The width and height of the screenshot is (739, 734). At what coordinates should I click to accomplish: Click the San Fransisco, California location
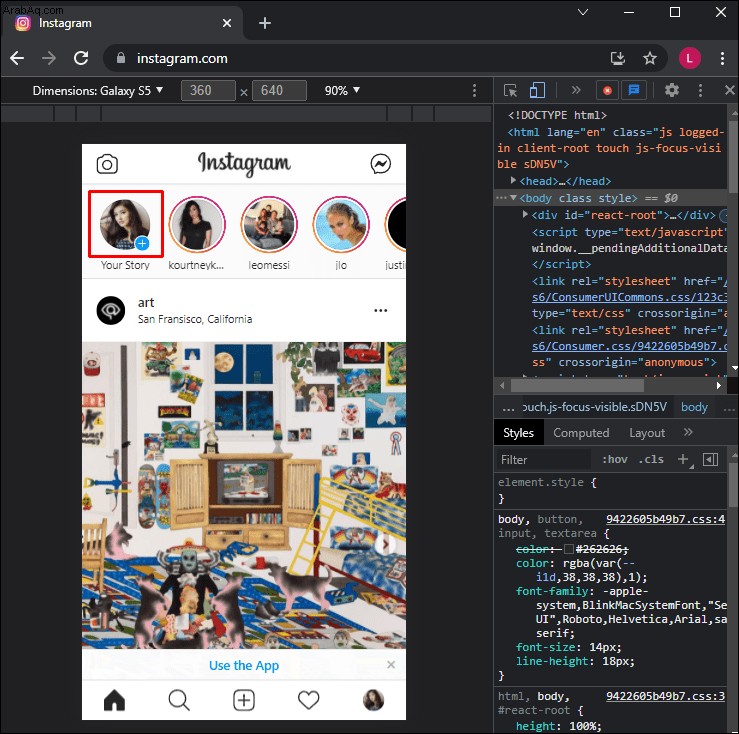click(195, 319)
